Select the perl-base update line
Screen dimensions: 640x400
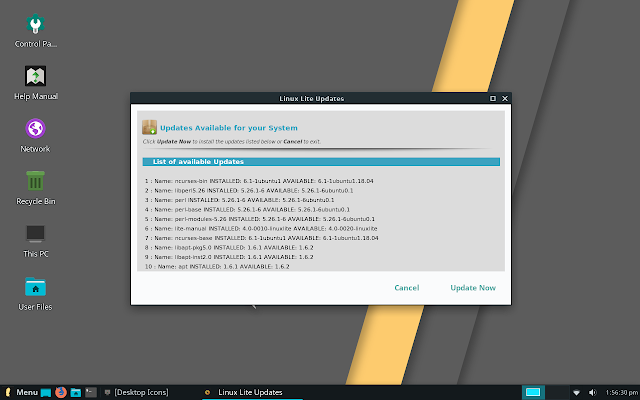coord(247,209)
